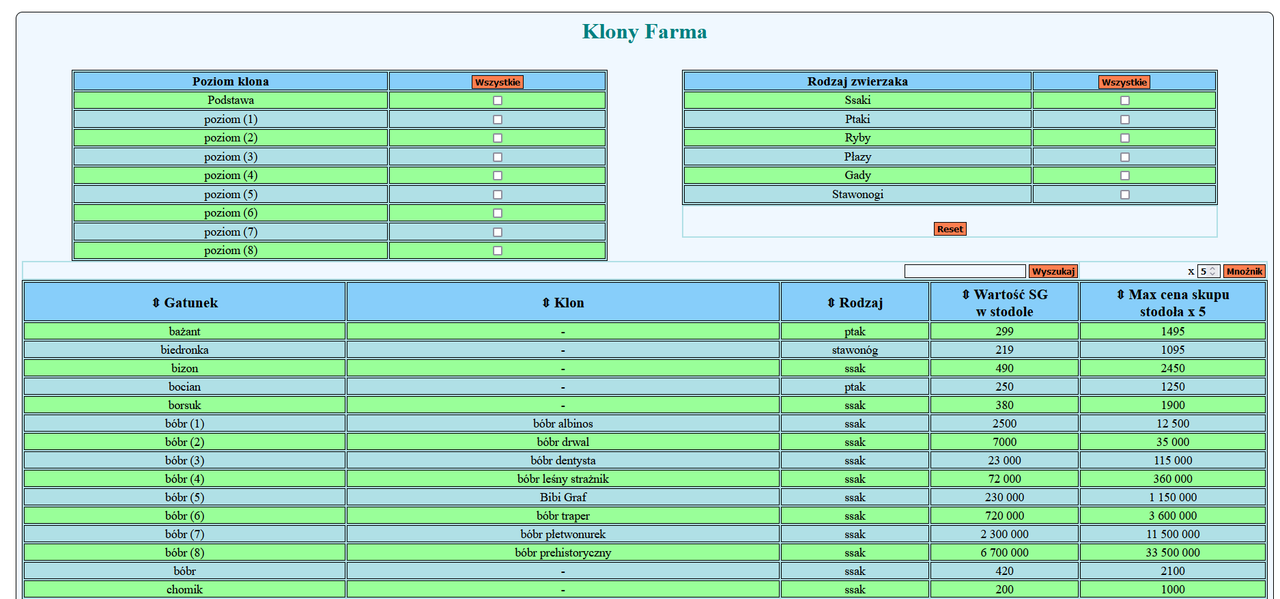The image size is (1280, 599).
Task: Toggle the poziom (3) checkbox
Action: pyautogui.click(x=498, y=157)
